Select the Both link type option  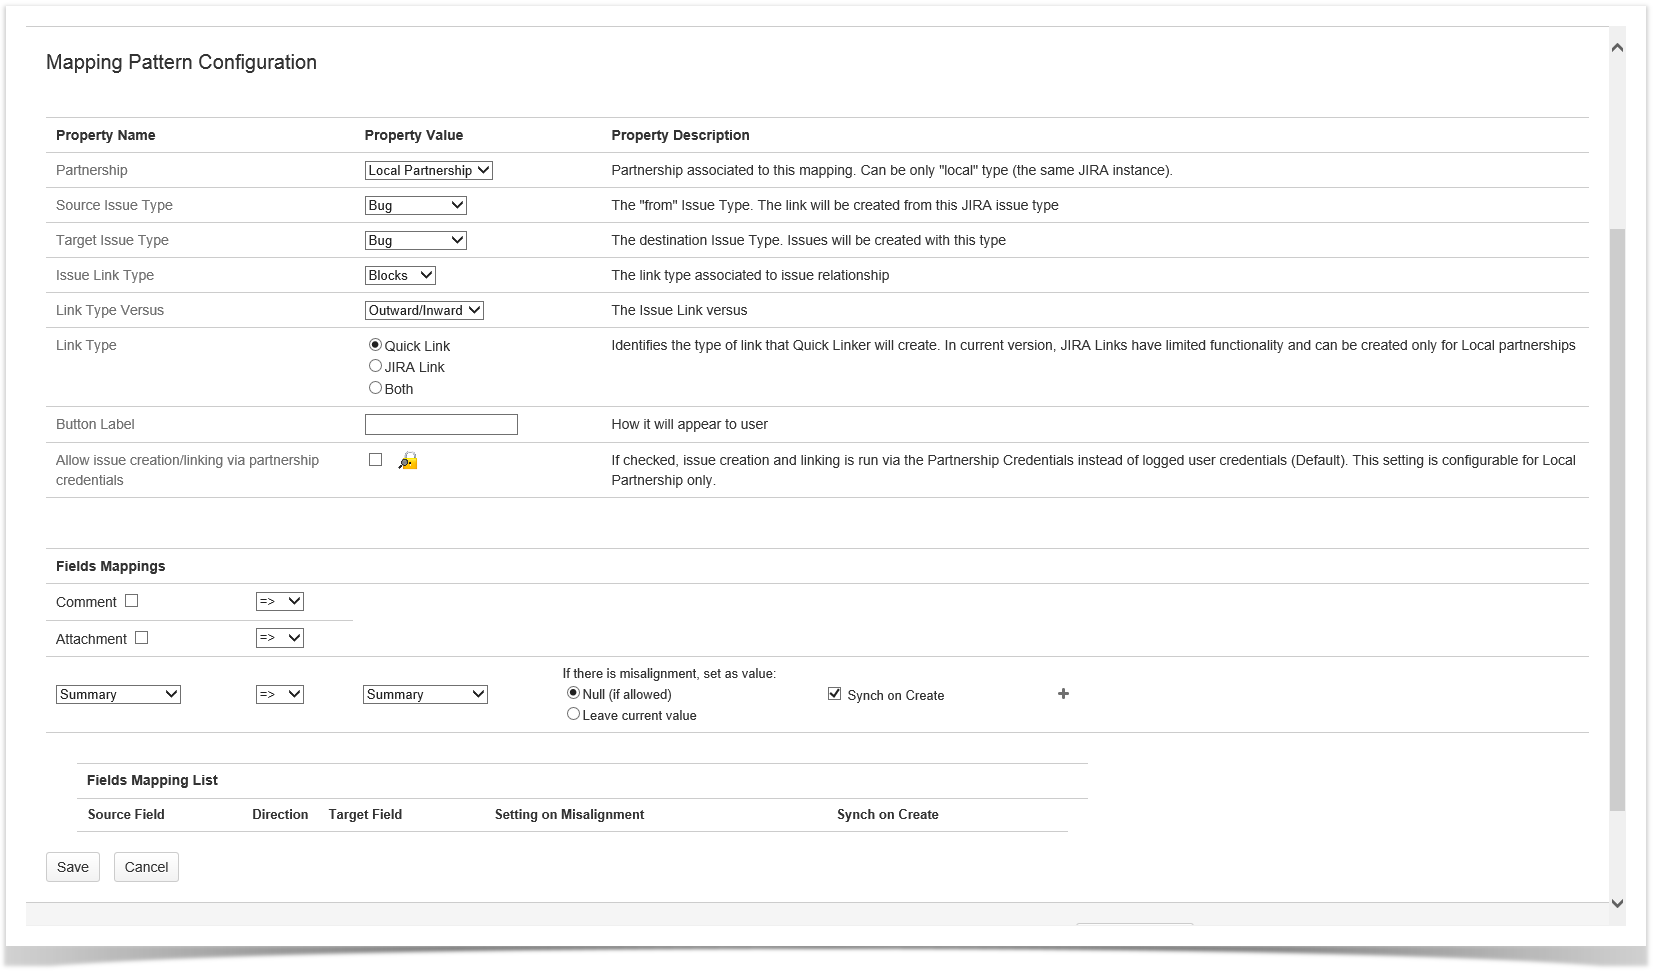point(375,388)
